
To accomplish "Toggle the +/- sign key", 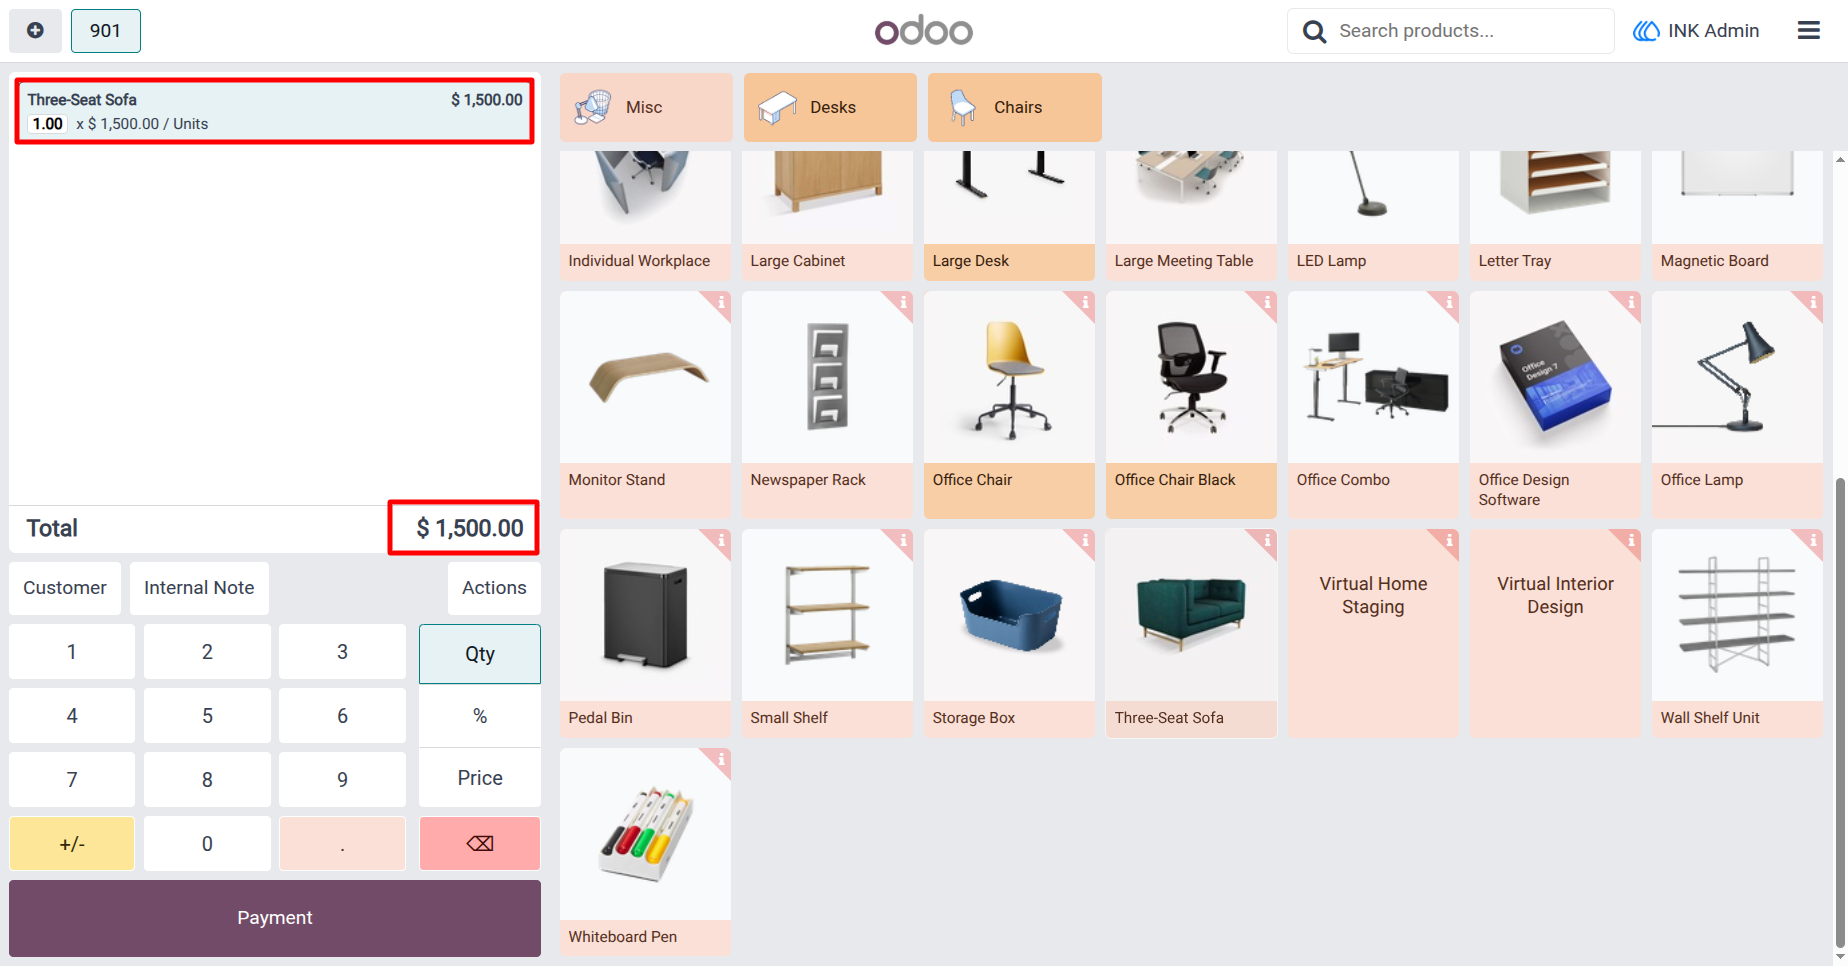I will coord(72,843).
